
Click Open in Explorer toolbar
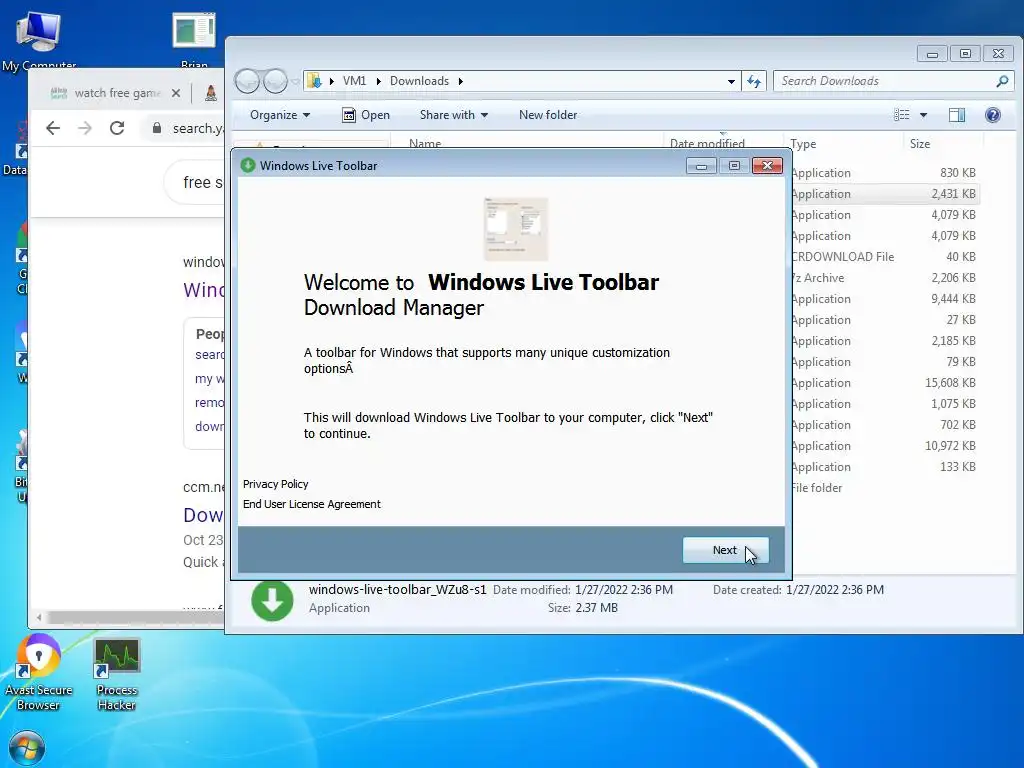(366, 115)
